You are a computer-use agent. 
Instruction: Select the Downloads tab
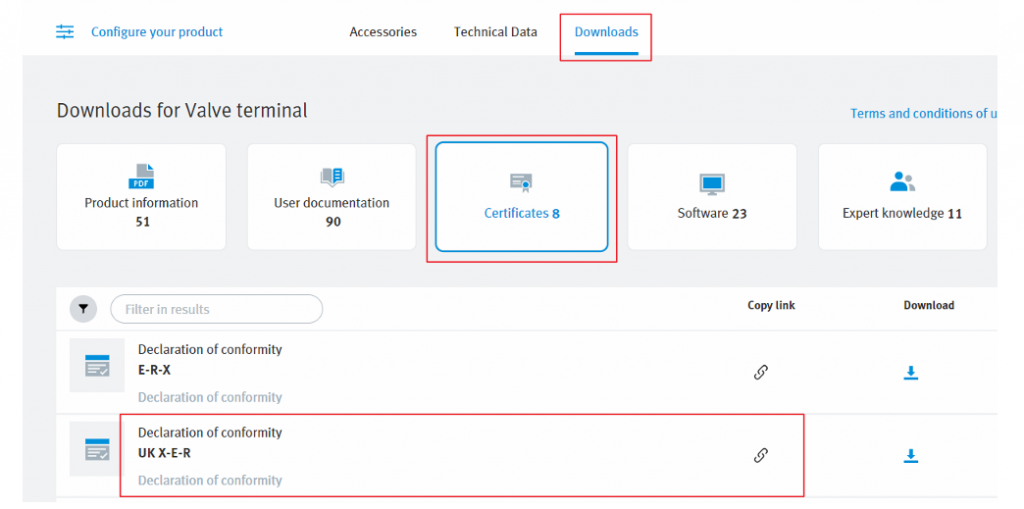click(x=607, y=32)
